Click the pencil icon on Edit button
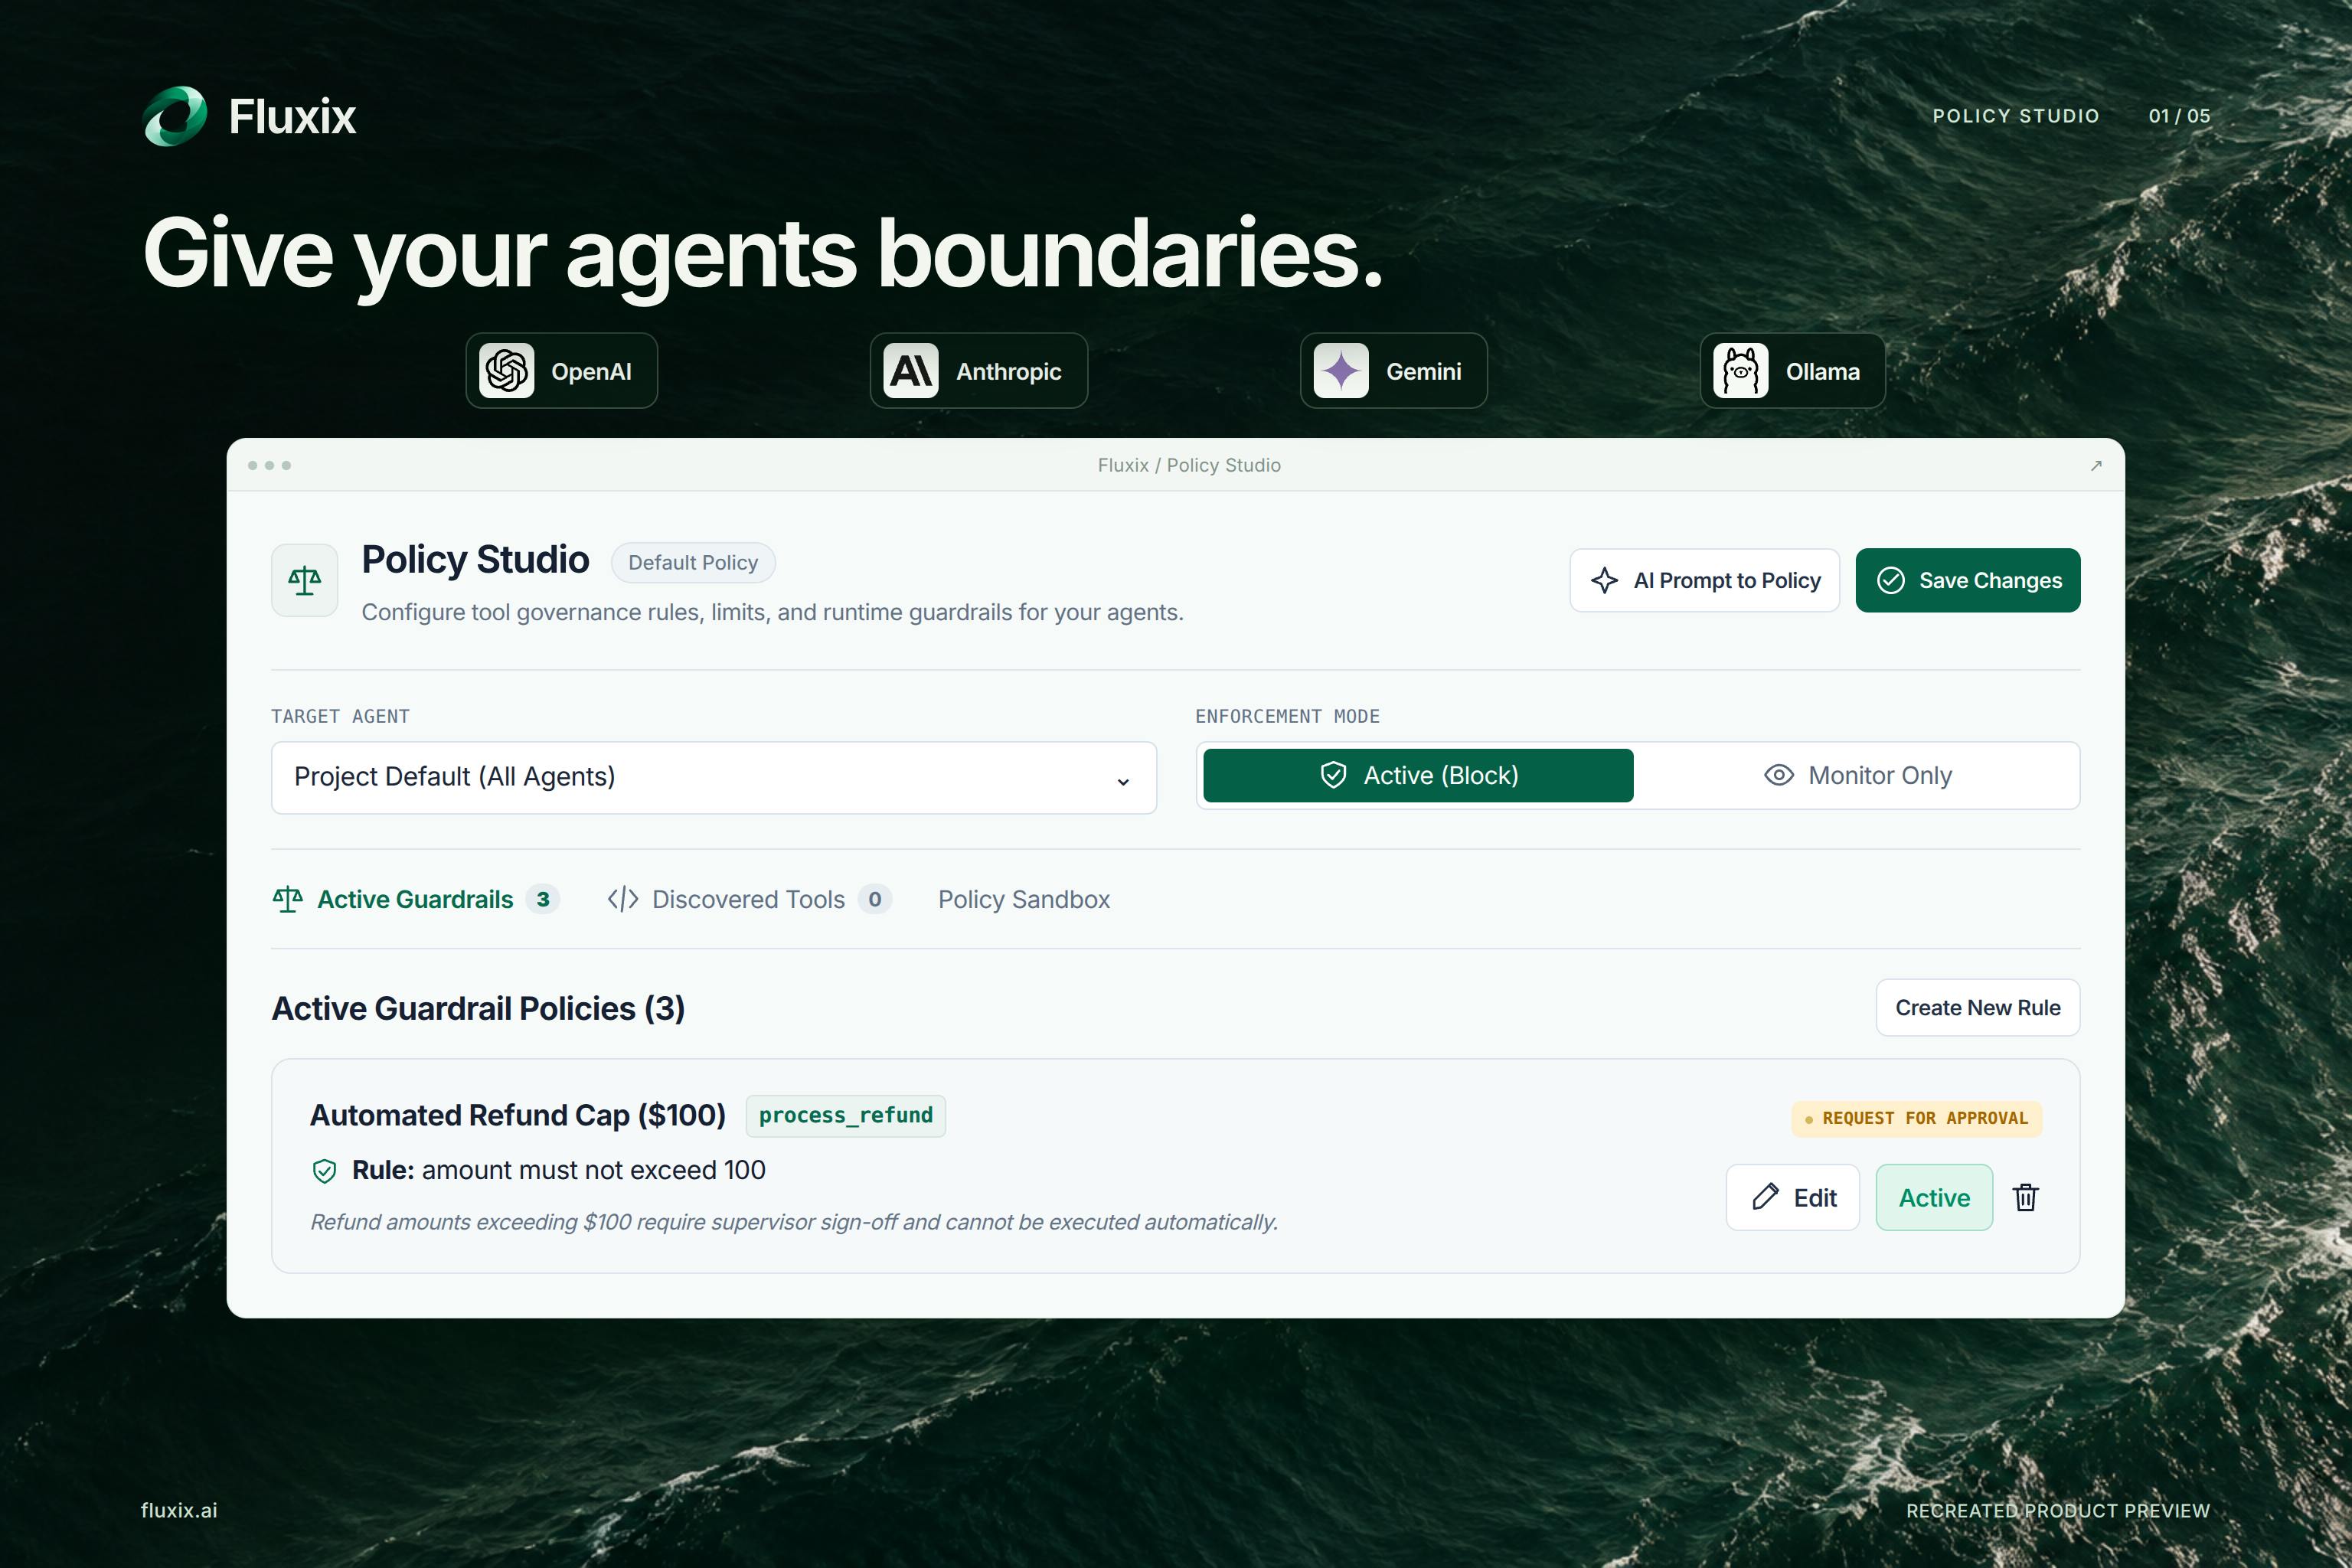Viewport: 2352px width, 1568px height. point(1765,1197)
